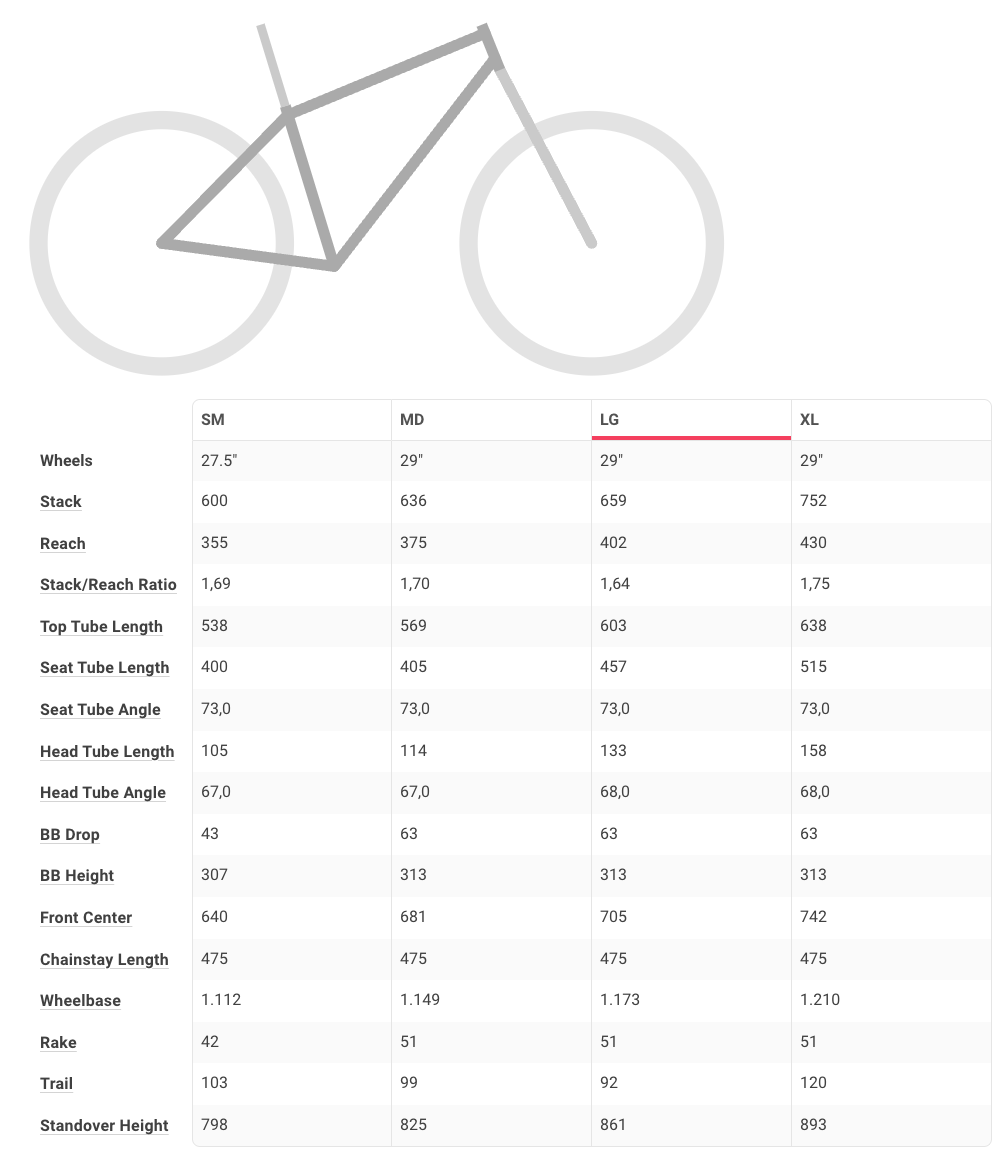Open the Standover Height definition
This screenshot has height=1162, width=1002.
104,1126
